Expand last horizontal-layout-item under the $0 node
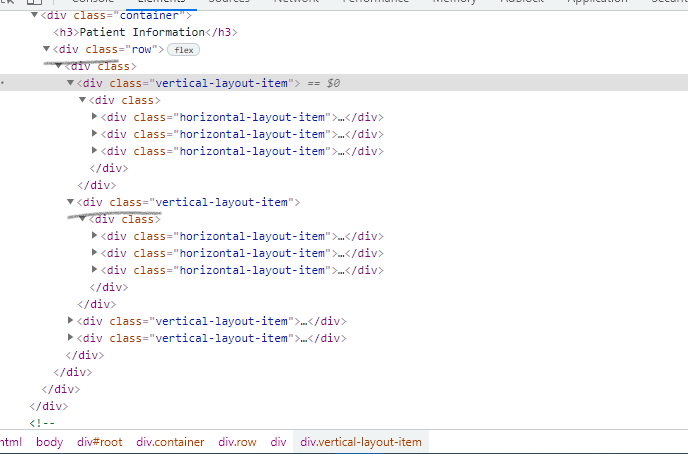The height and width of the screenshot is (454, 688). [x=94, y=150]
